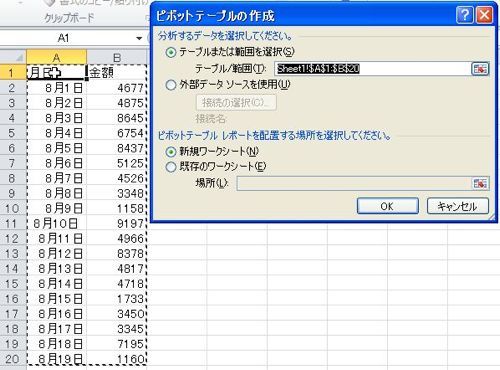Viewport: 500px width, 370px height.
Task: Click amount cell 3450
Action: click(117, 314)
